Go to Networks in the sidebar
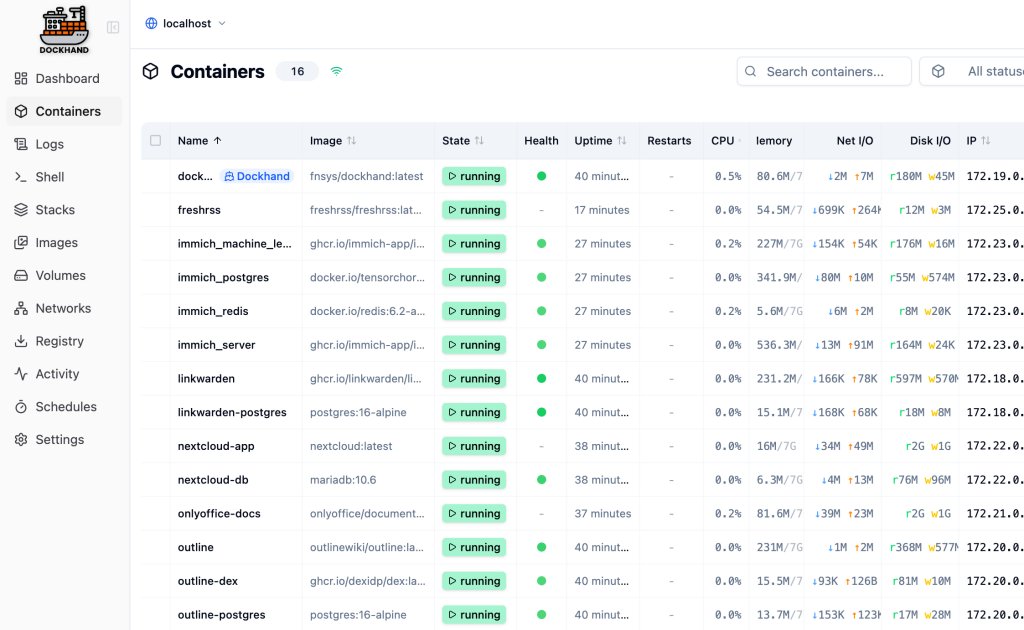 pos(63,308)
